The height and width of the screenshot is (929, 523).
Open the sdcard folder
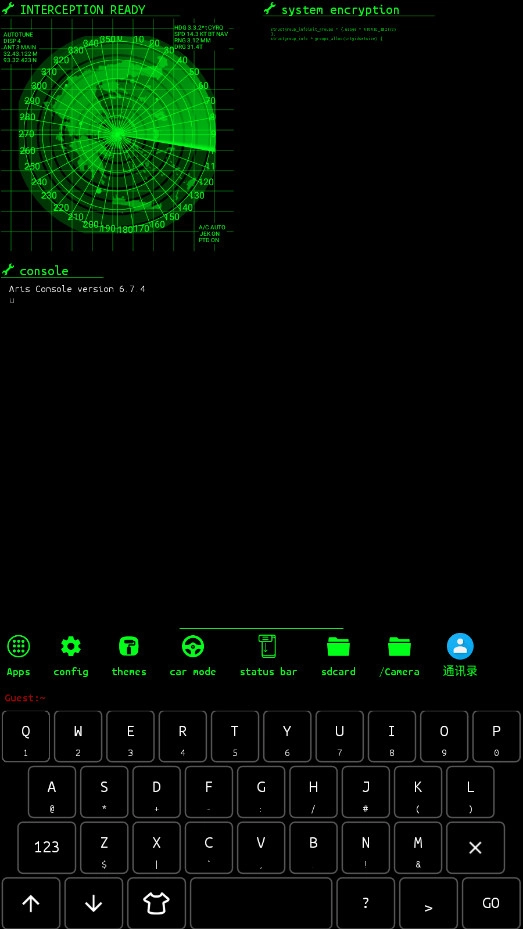[338, 646]
